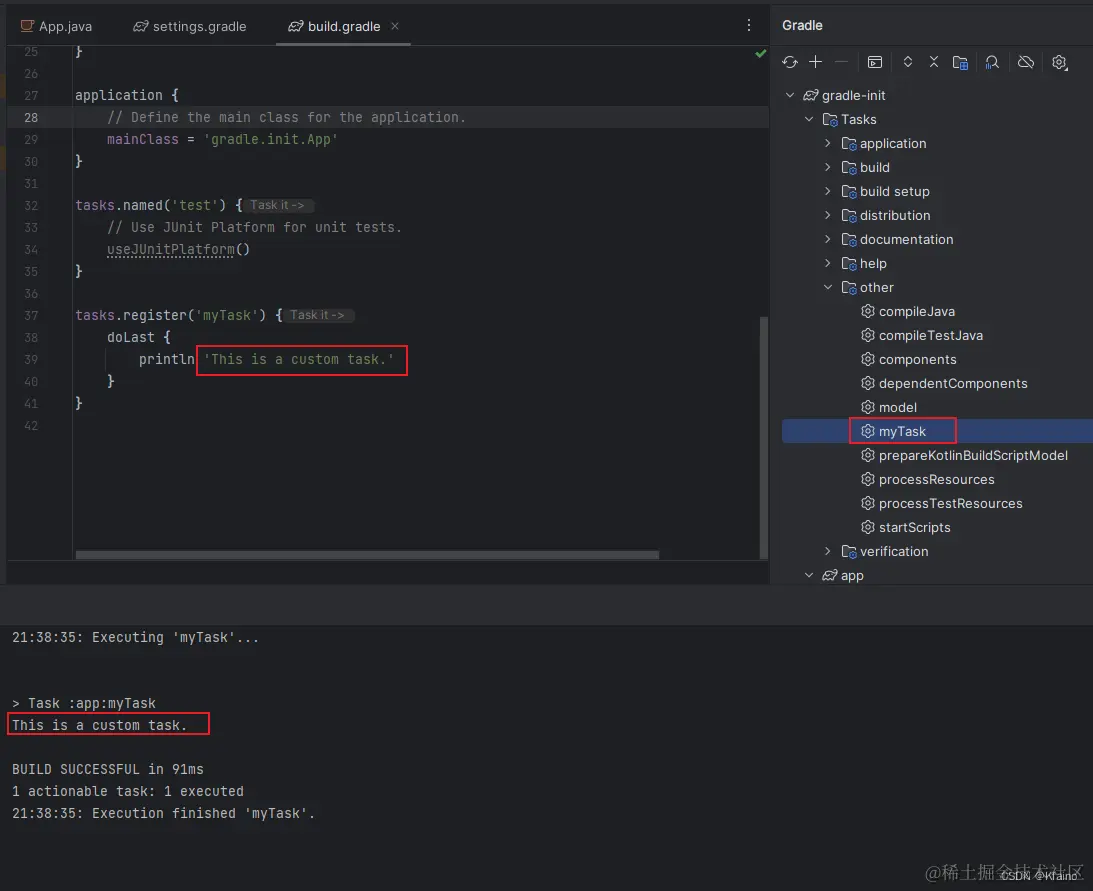Screen dimensions: 1093x891
Task: Click green checkmark inspection indicator
Action: [760, 54]
